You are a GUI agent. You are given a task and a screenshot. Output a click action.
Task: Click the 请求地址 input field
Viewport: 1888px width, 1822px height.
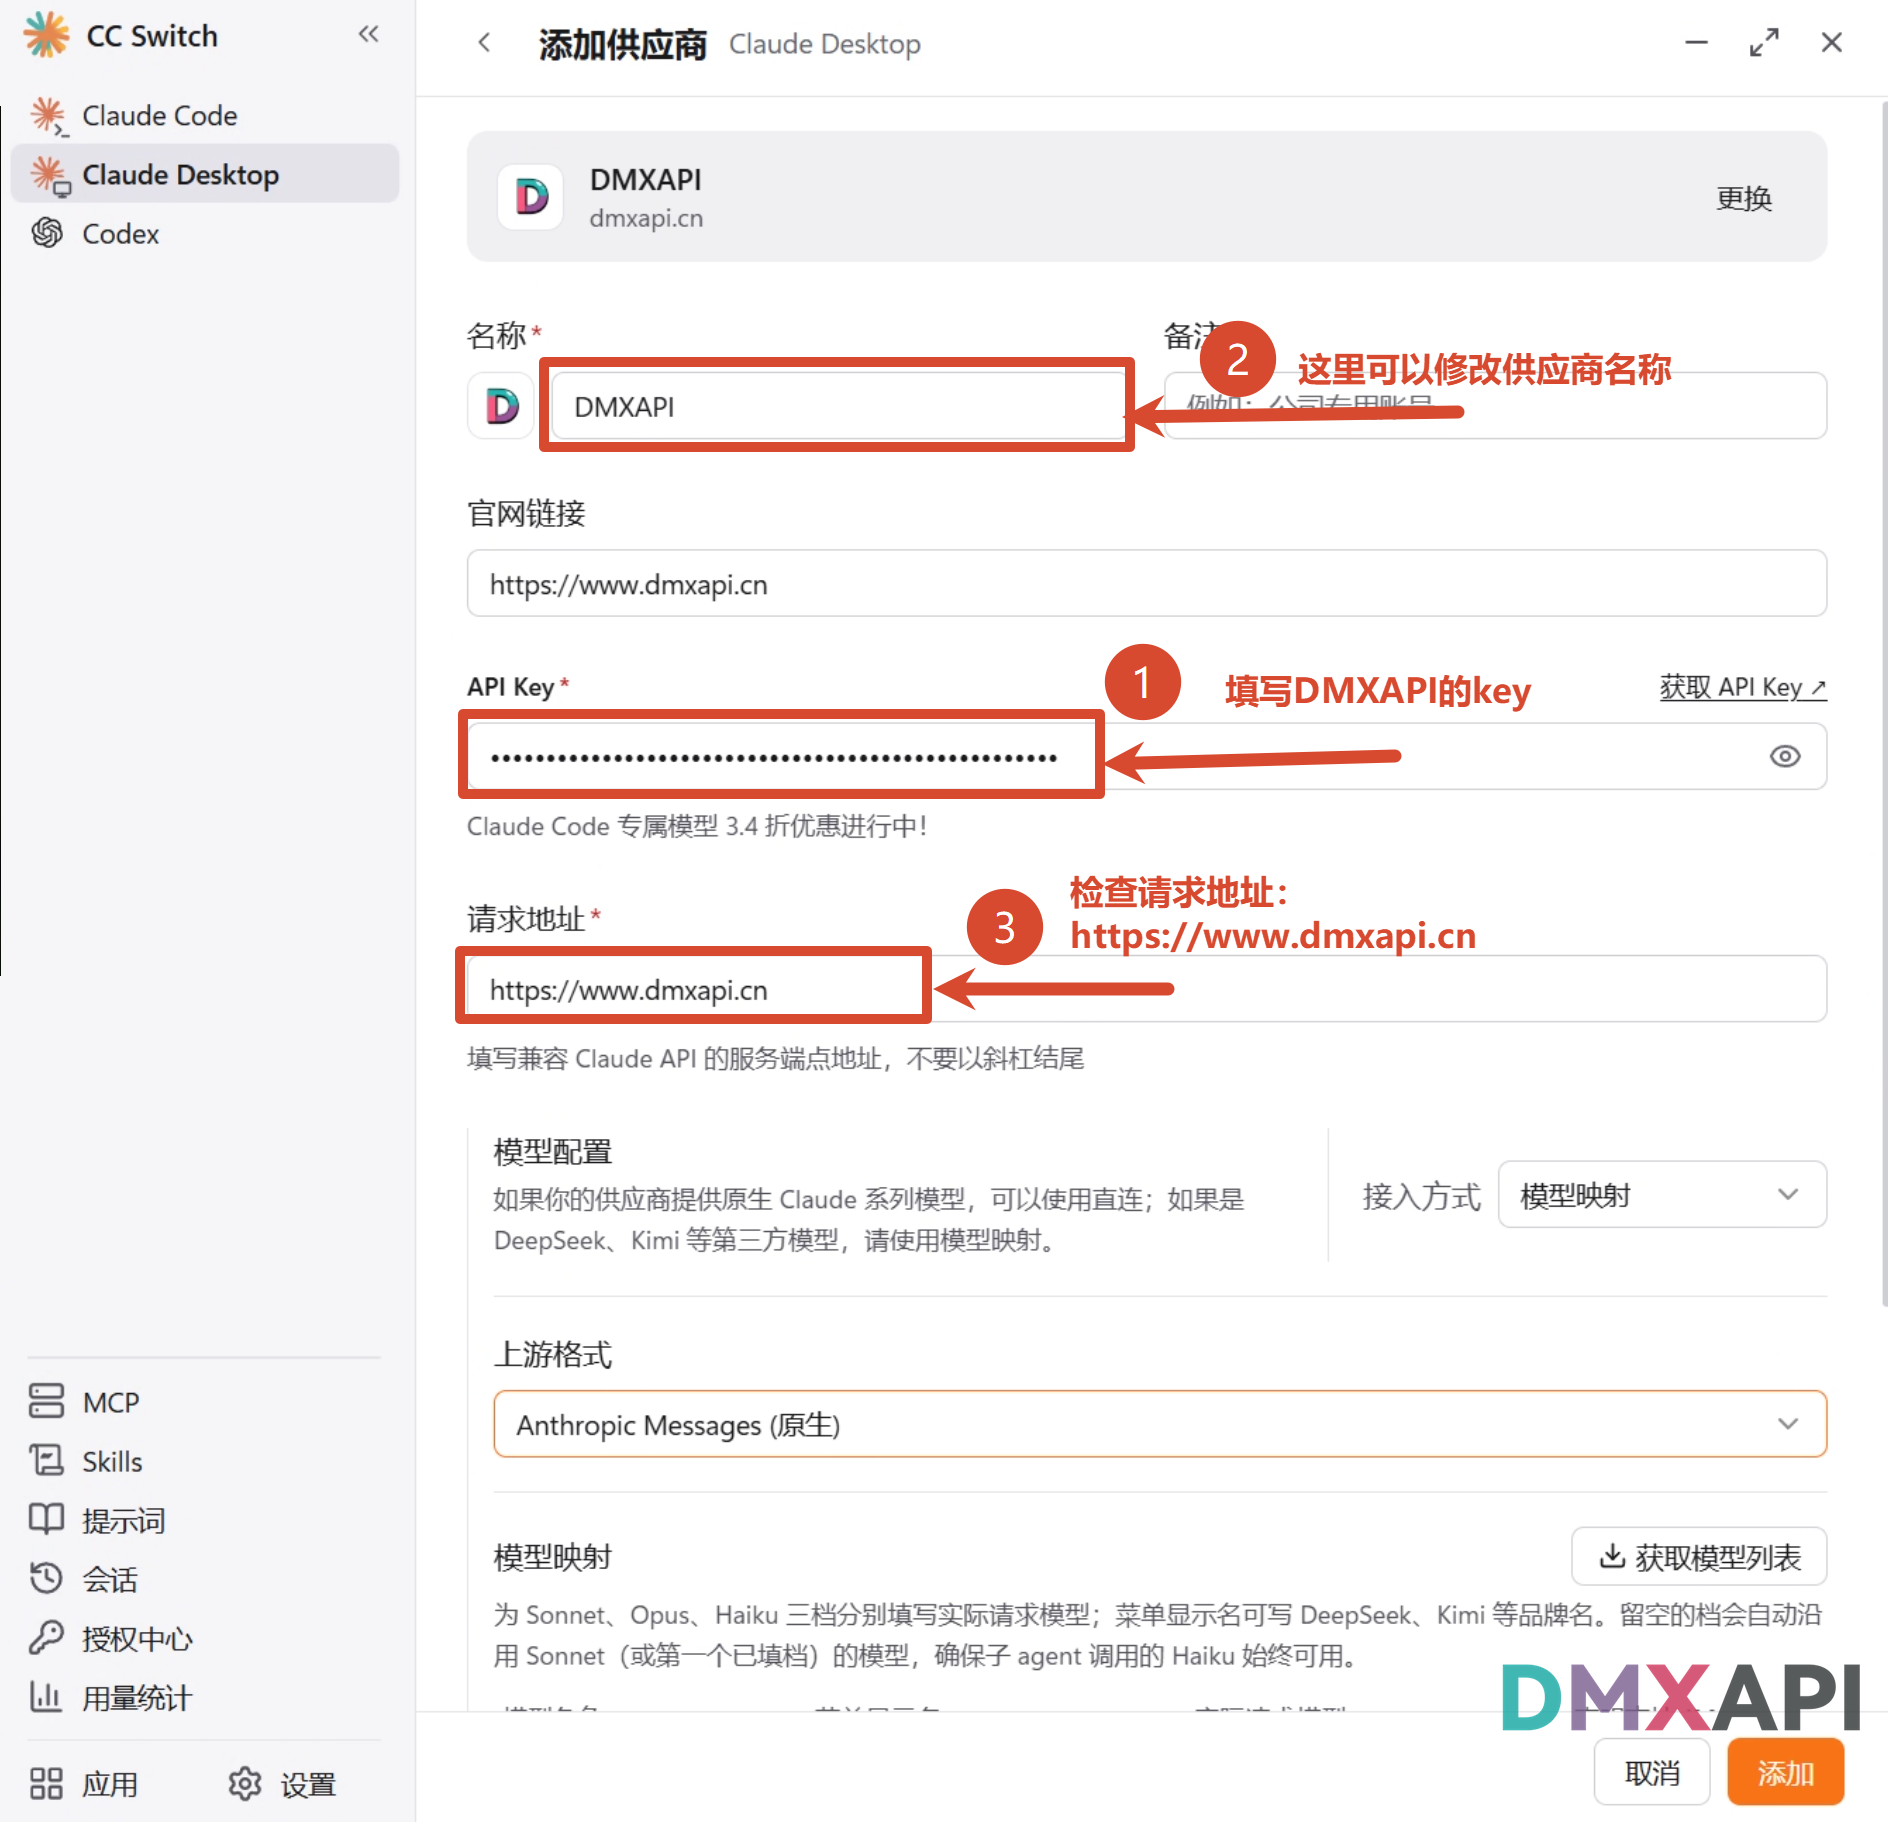[1146, 989]
